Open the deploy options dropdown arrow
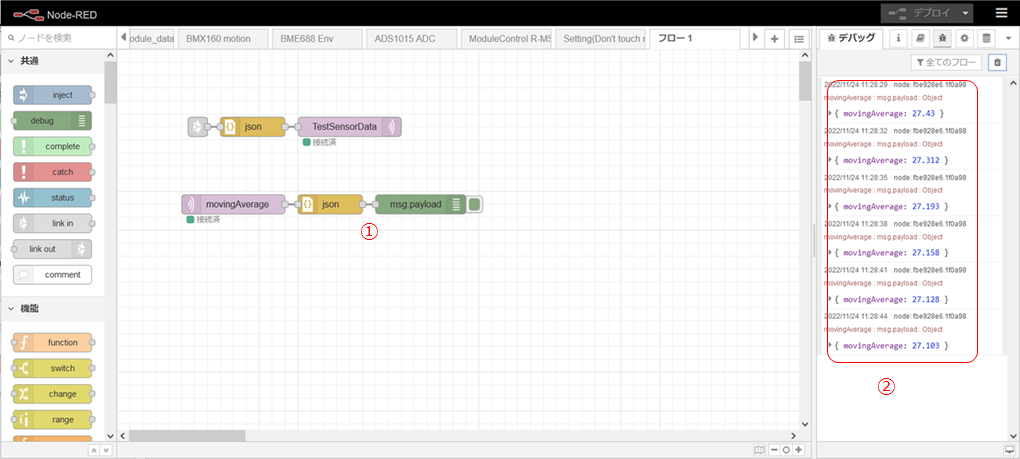The image size is (1020, 459). (964, 13)
